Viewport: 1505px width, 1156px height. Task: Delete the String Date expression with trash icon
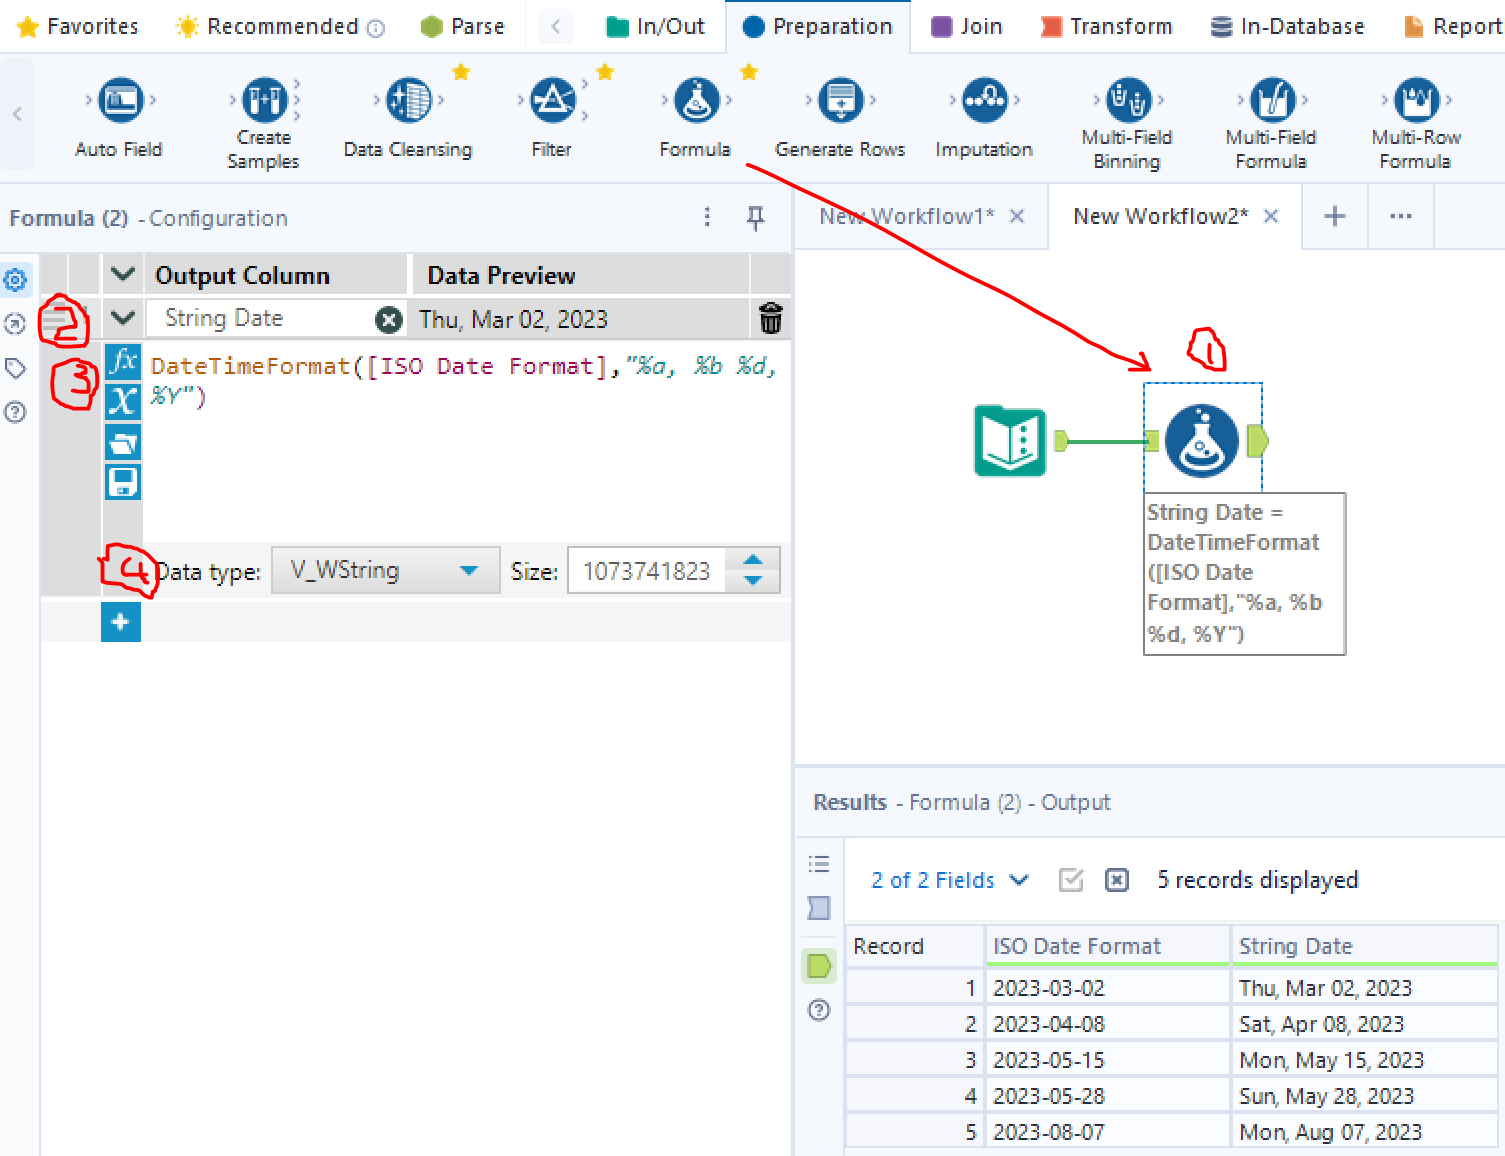770,318
